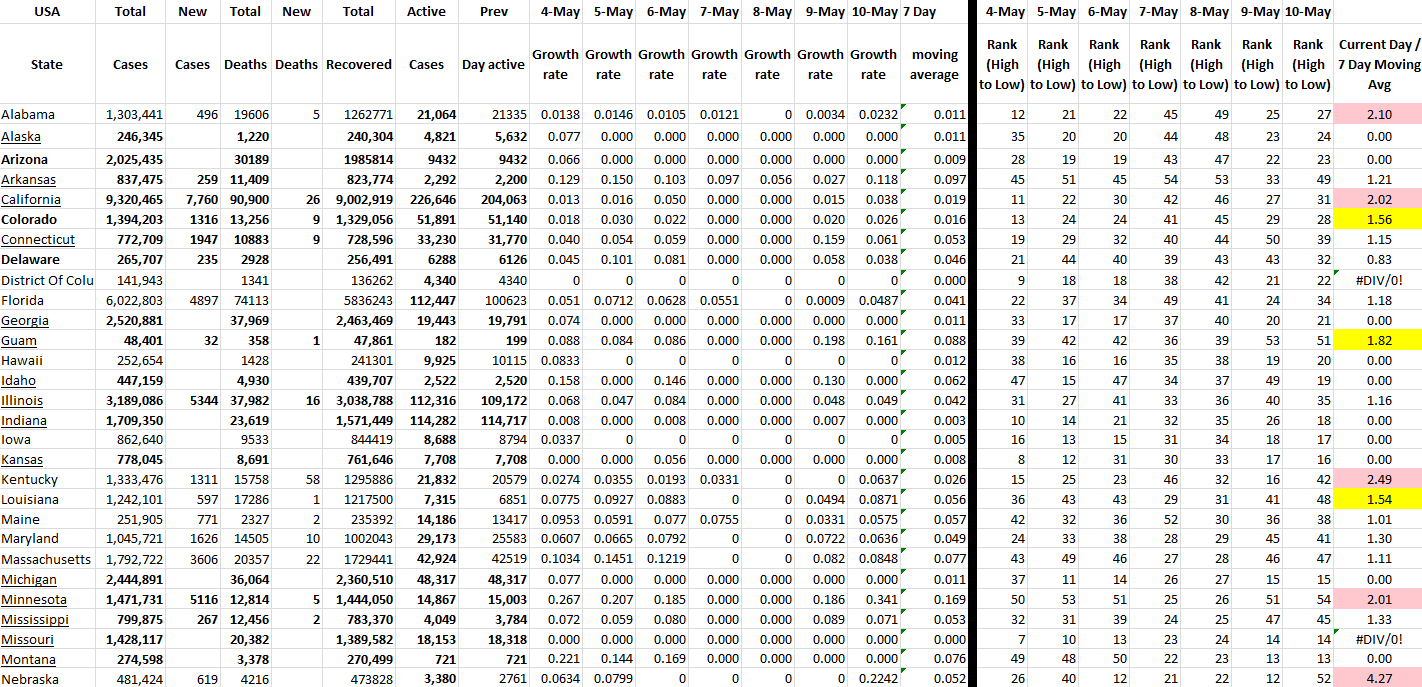Click the Montana state link
This screenshot has width=1422, height=687.
pos(28,660)
